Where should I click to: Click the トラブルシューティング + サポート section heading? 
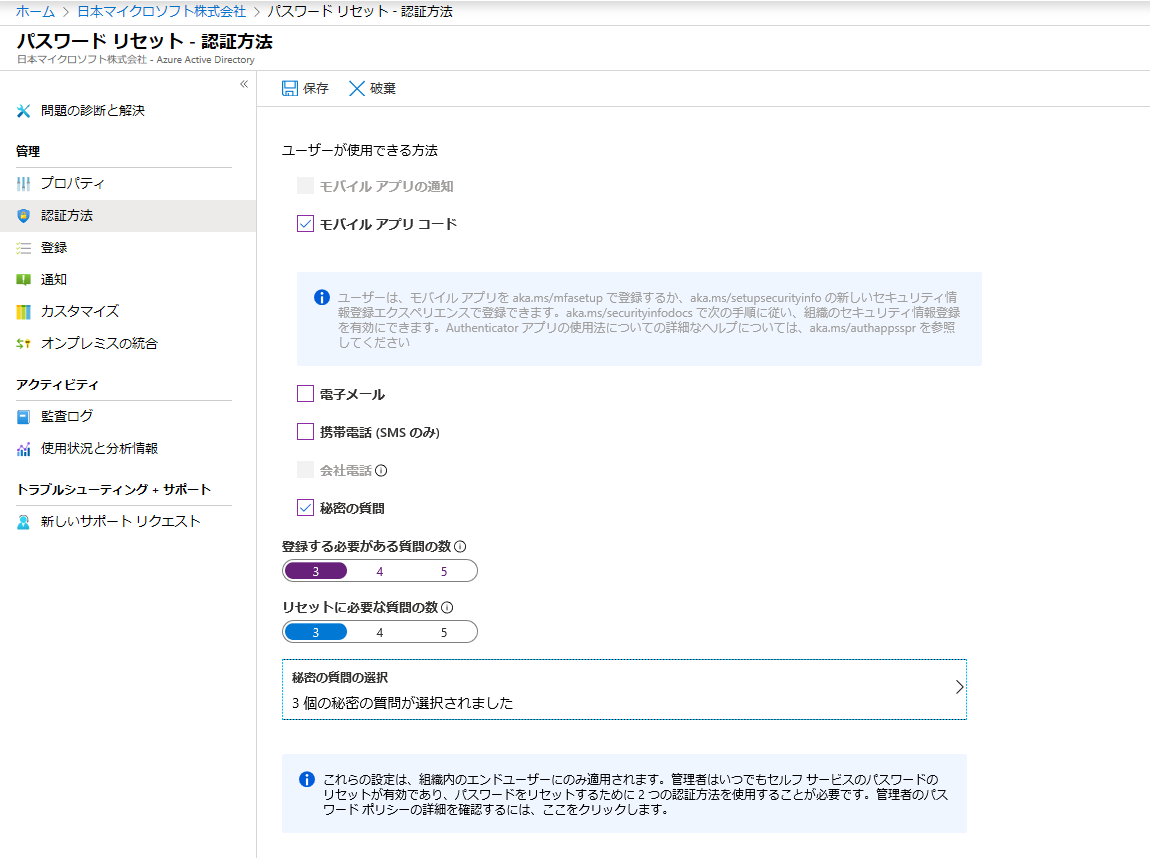(114, 490)
